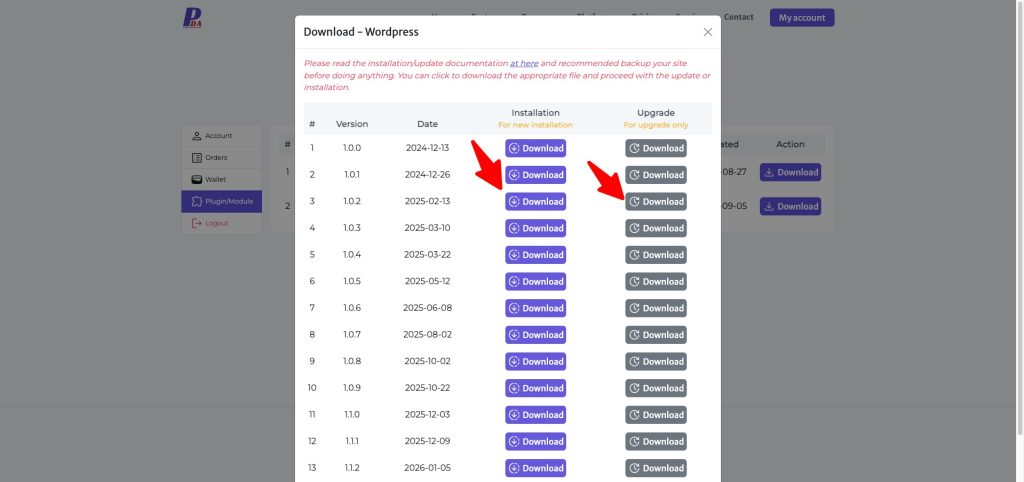Click upgrade clock icon for version 1.1.0
Image resolution: width=1024 pixels, height=482 pixels.
pos(634,415)
